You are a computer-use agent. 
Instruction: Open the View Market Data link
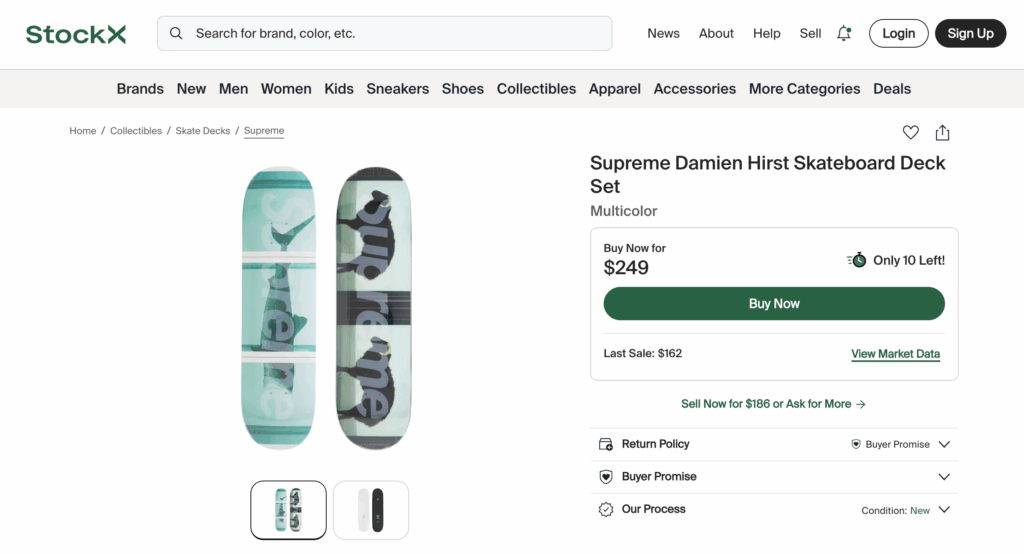click(x=895, y=354)
